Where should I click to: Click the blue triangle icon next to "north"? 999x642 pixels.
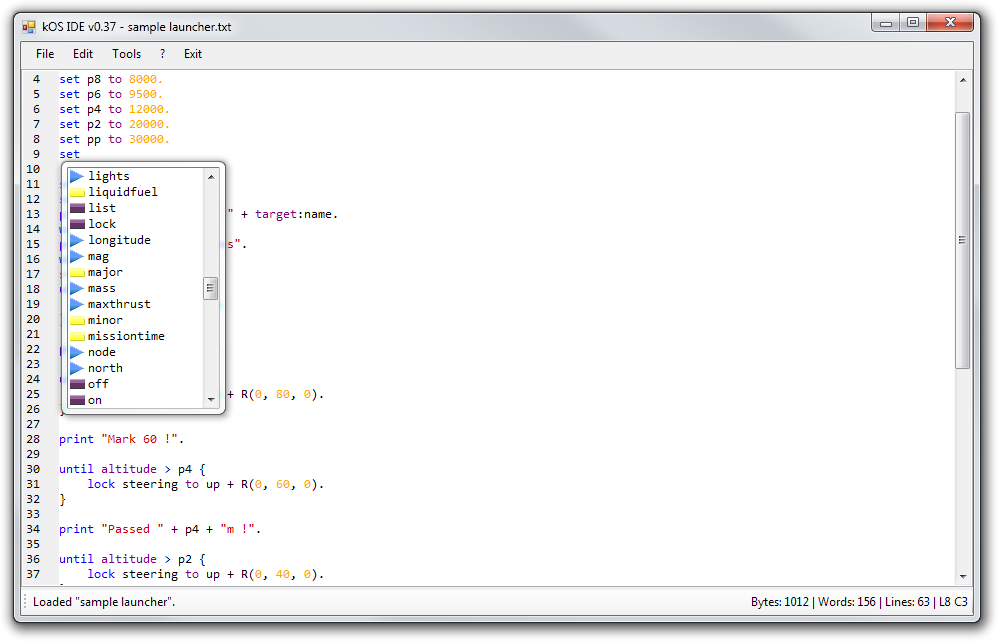pos(78,367)
